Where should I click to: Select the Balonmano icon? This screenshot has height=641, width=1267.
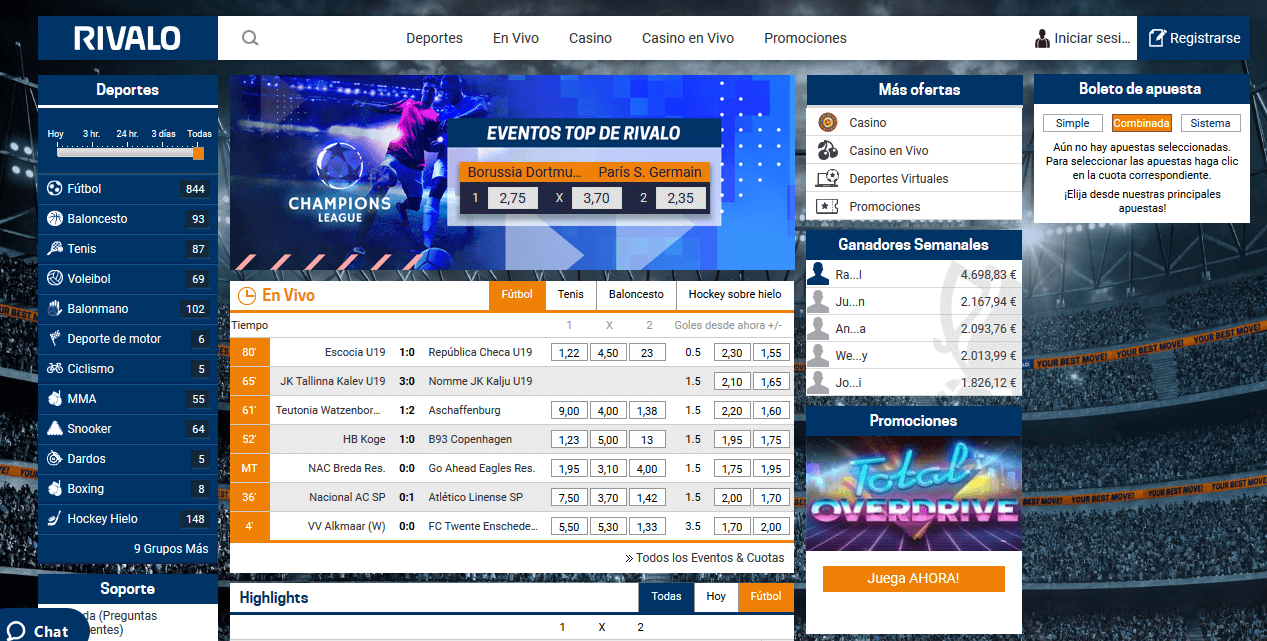[x=55, y=308]
